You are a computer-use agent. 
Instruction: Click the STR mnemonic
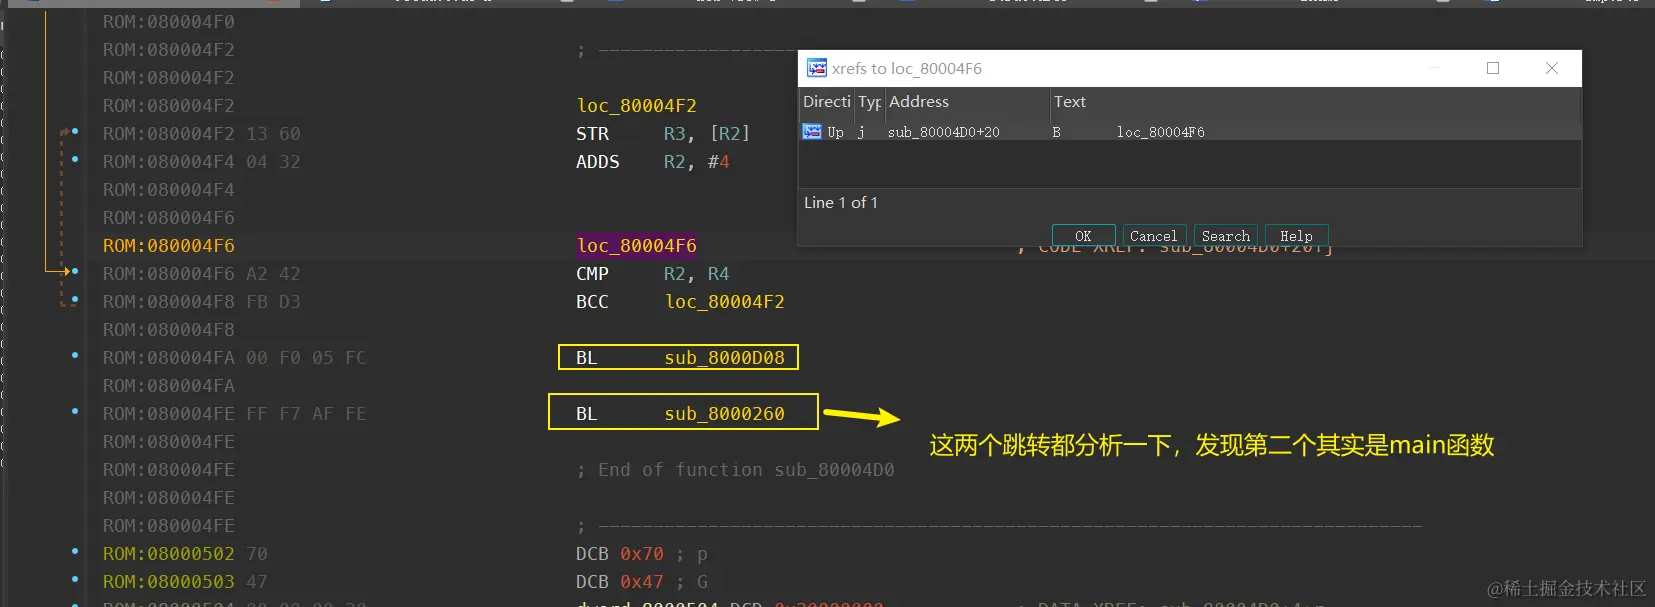(x=592, y=134)
